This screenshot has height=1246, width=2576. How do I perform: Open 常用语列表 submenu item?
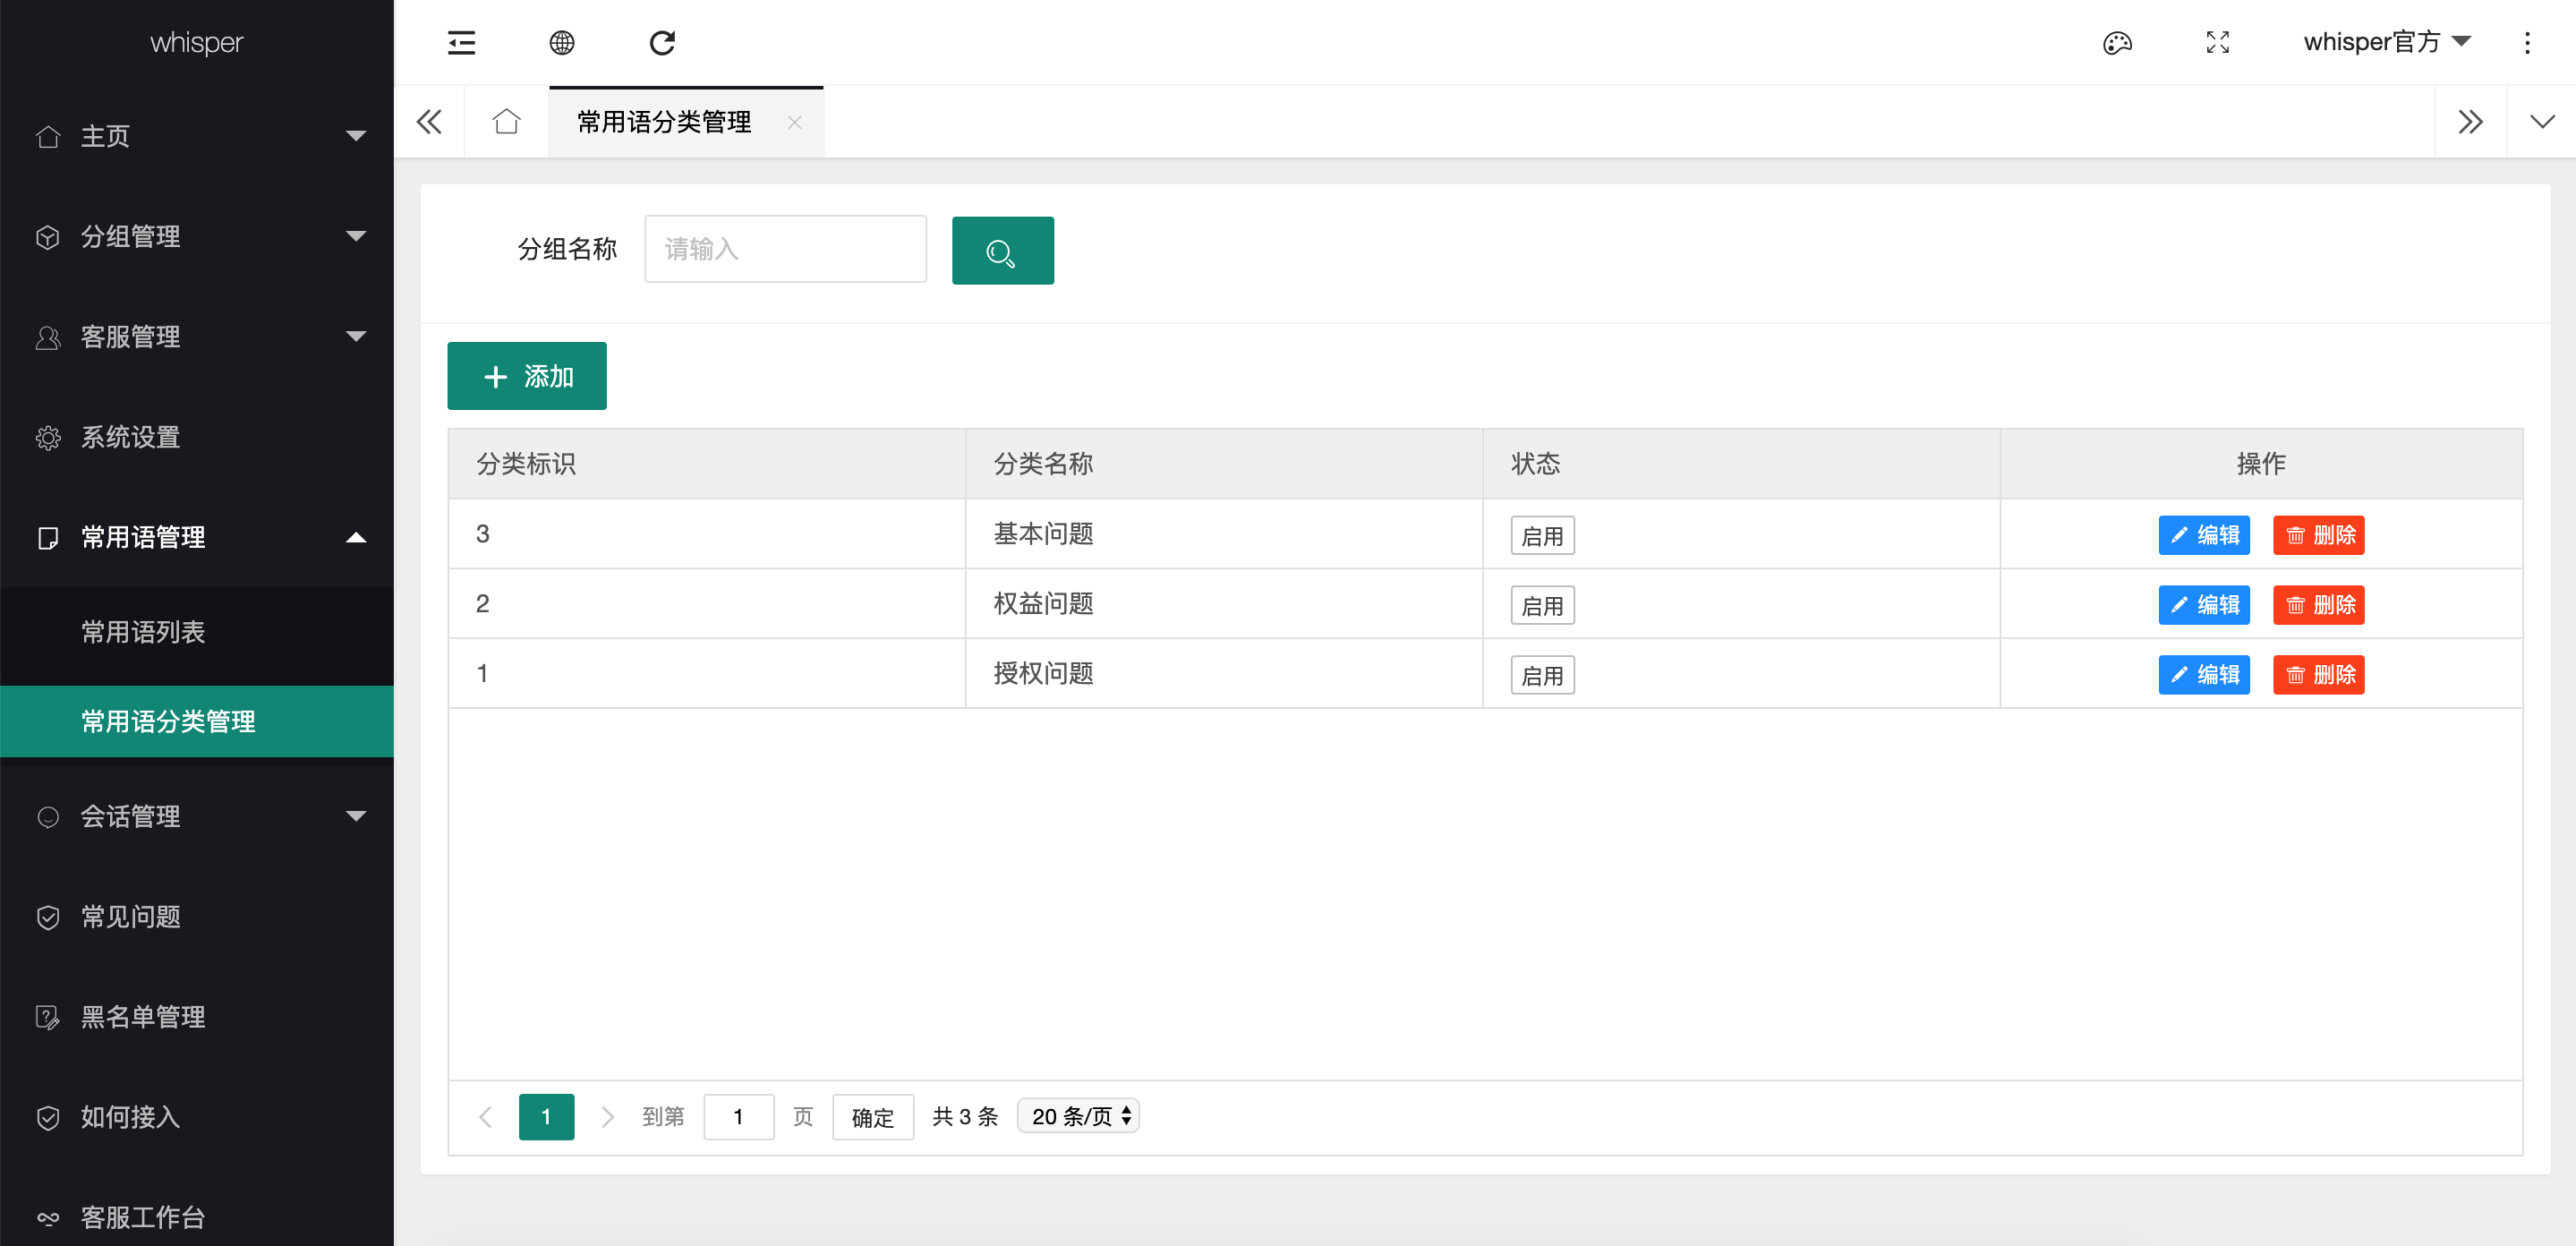(197, 632)
